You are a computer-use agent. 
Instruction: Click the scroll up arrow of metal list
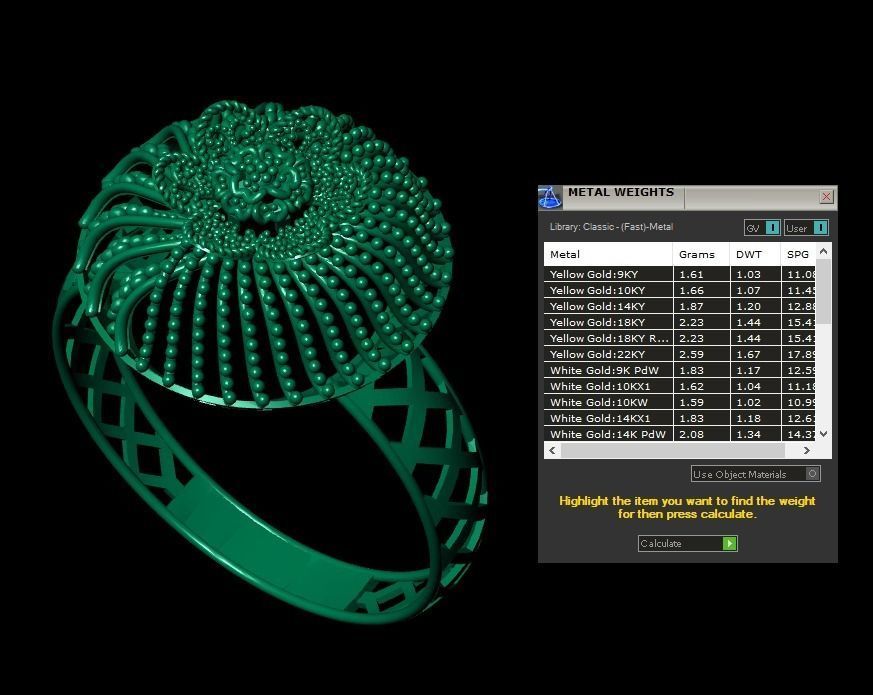tap(824, 251)
